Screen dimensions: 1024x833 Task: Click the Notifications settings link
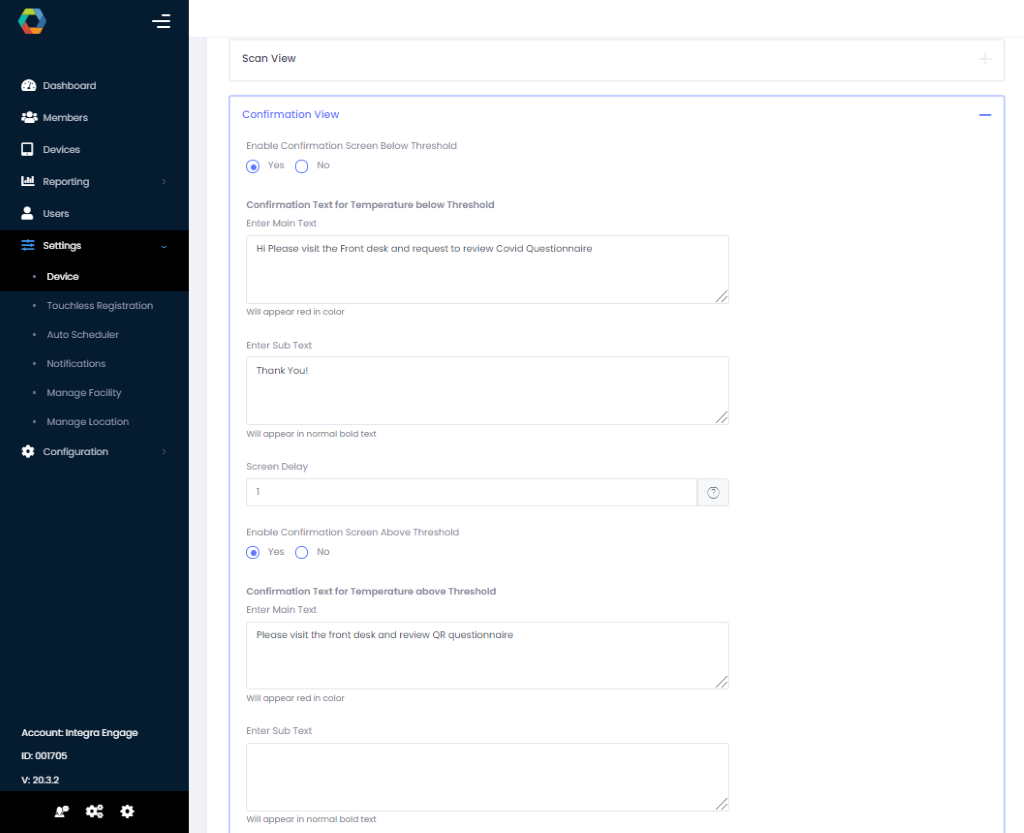(78, 363)
